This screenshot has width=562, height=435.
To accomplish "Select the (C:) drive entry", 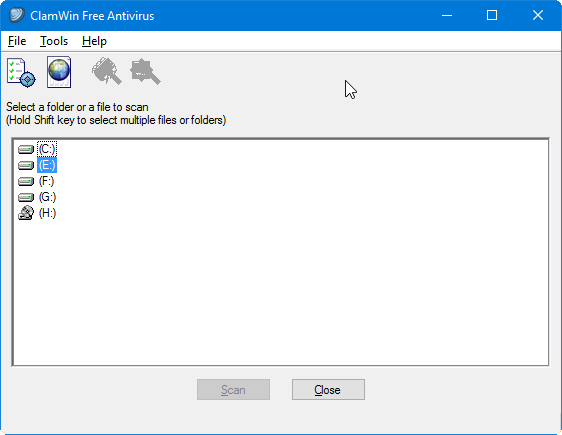I will coord(47,149).
